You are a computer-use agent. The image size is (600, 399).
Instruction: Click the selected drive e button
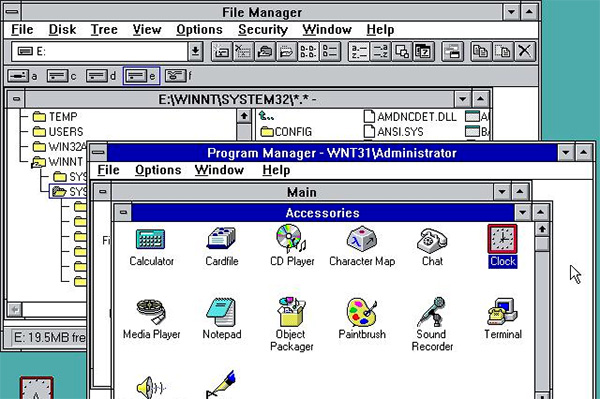[141, 76]
